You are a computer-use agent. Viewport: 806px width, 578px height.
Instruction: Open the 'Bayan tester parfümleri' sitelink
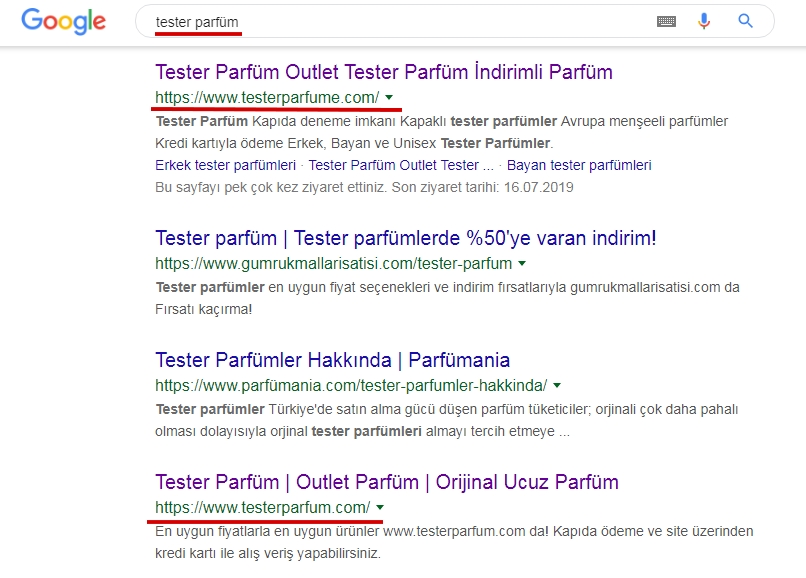coord(579,165)
